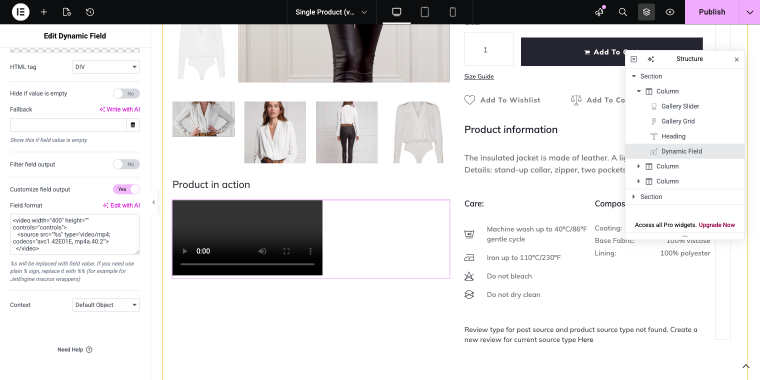Image resolution: width=760 pixels, height=380 pixels.
Task: Switch to mobile responsive view
Action: click(x=453, y=12)
